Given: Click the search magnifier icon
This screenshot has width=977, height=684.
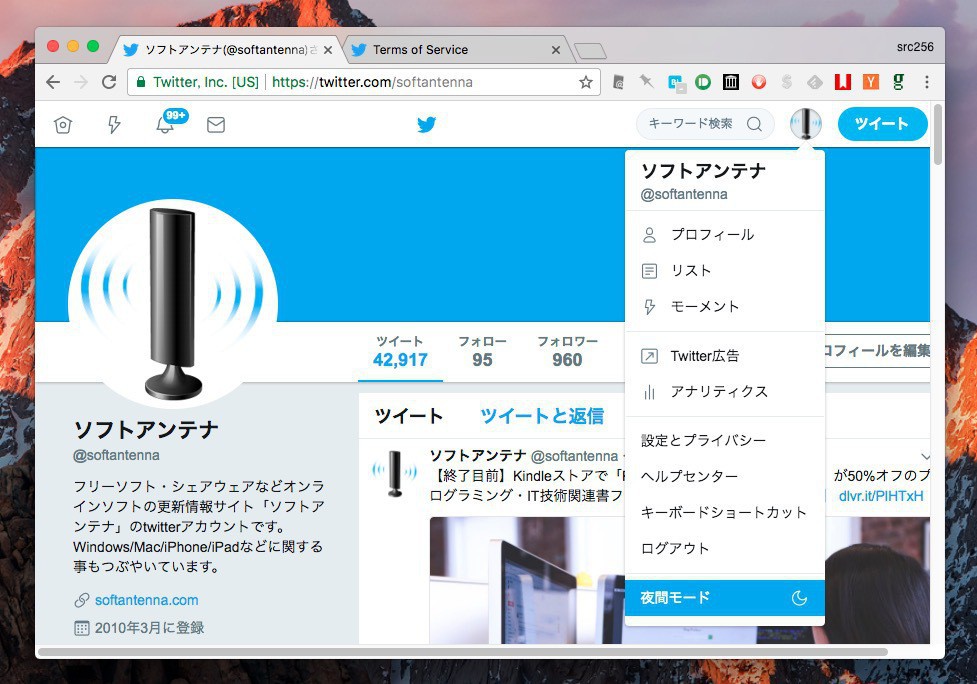Looking at the screenshot, I should [x=754, y=124].
